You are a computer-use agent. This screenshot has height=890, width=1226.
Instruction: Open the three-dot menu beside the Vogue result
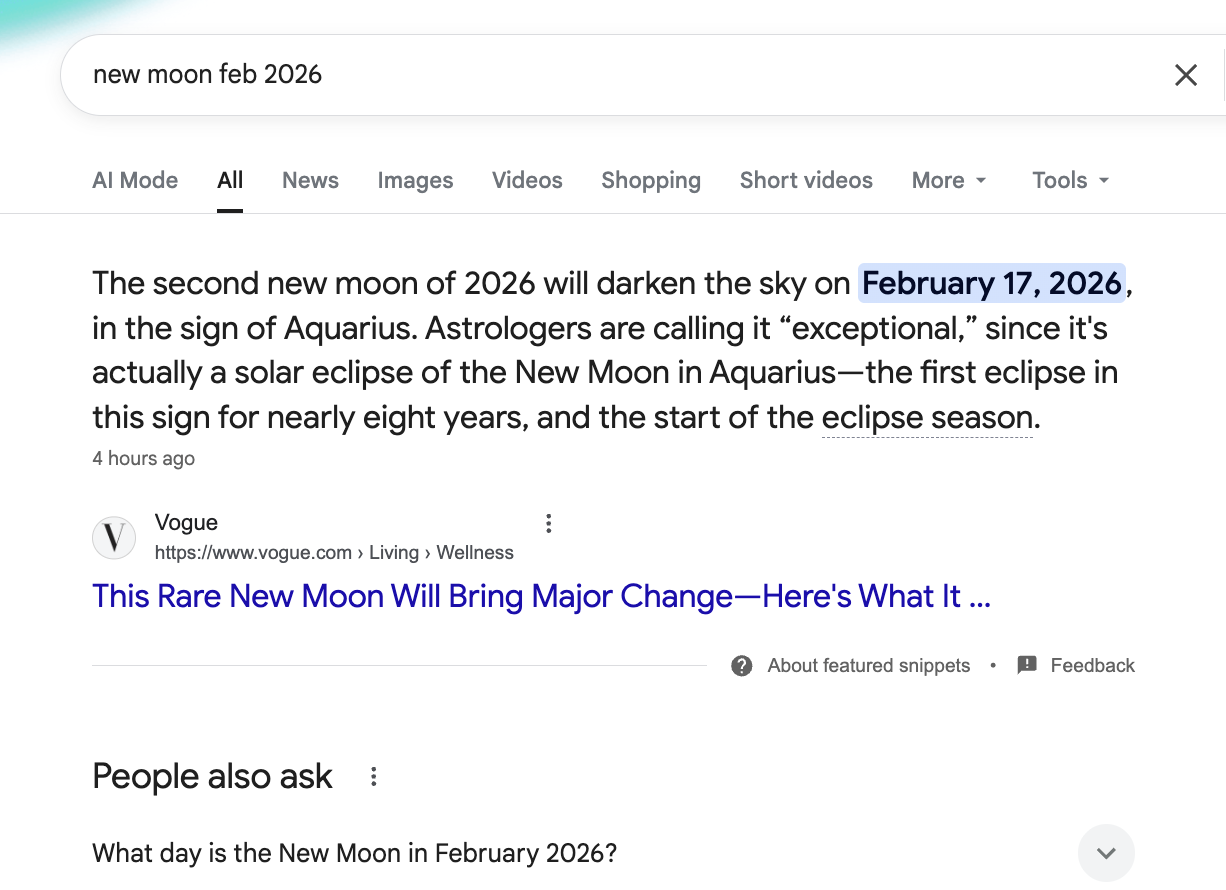click(548, 523)
